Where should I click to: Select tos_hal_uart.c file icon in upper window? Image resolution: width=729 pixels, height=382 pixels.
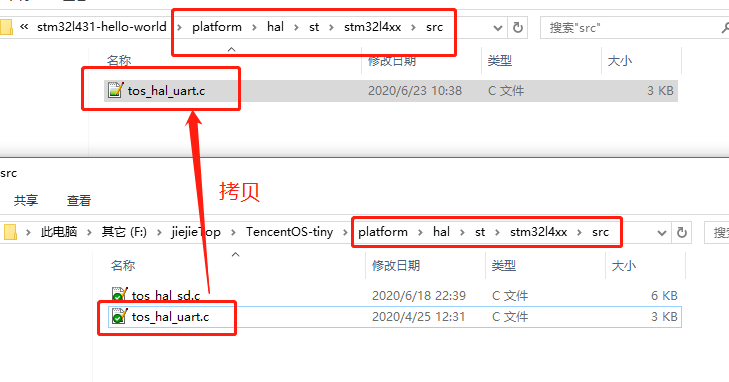coord(115,90)
